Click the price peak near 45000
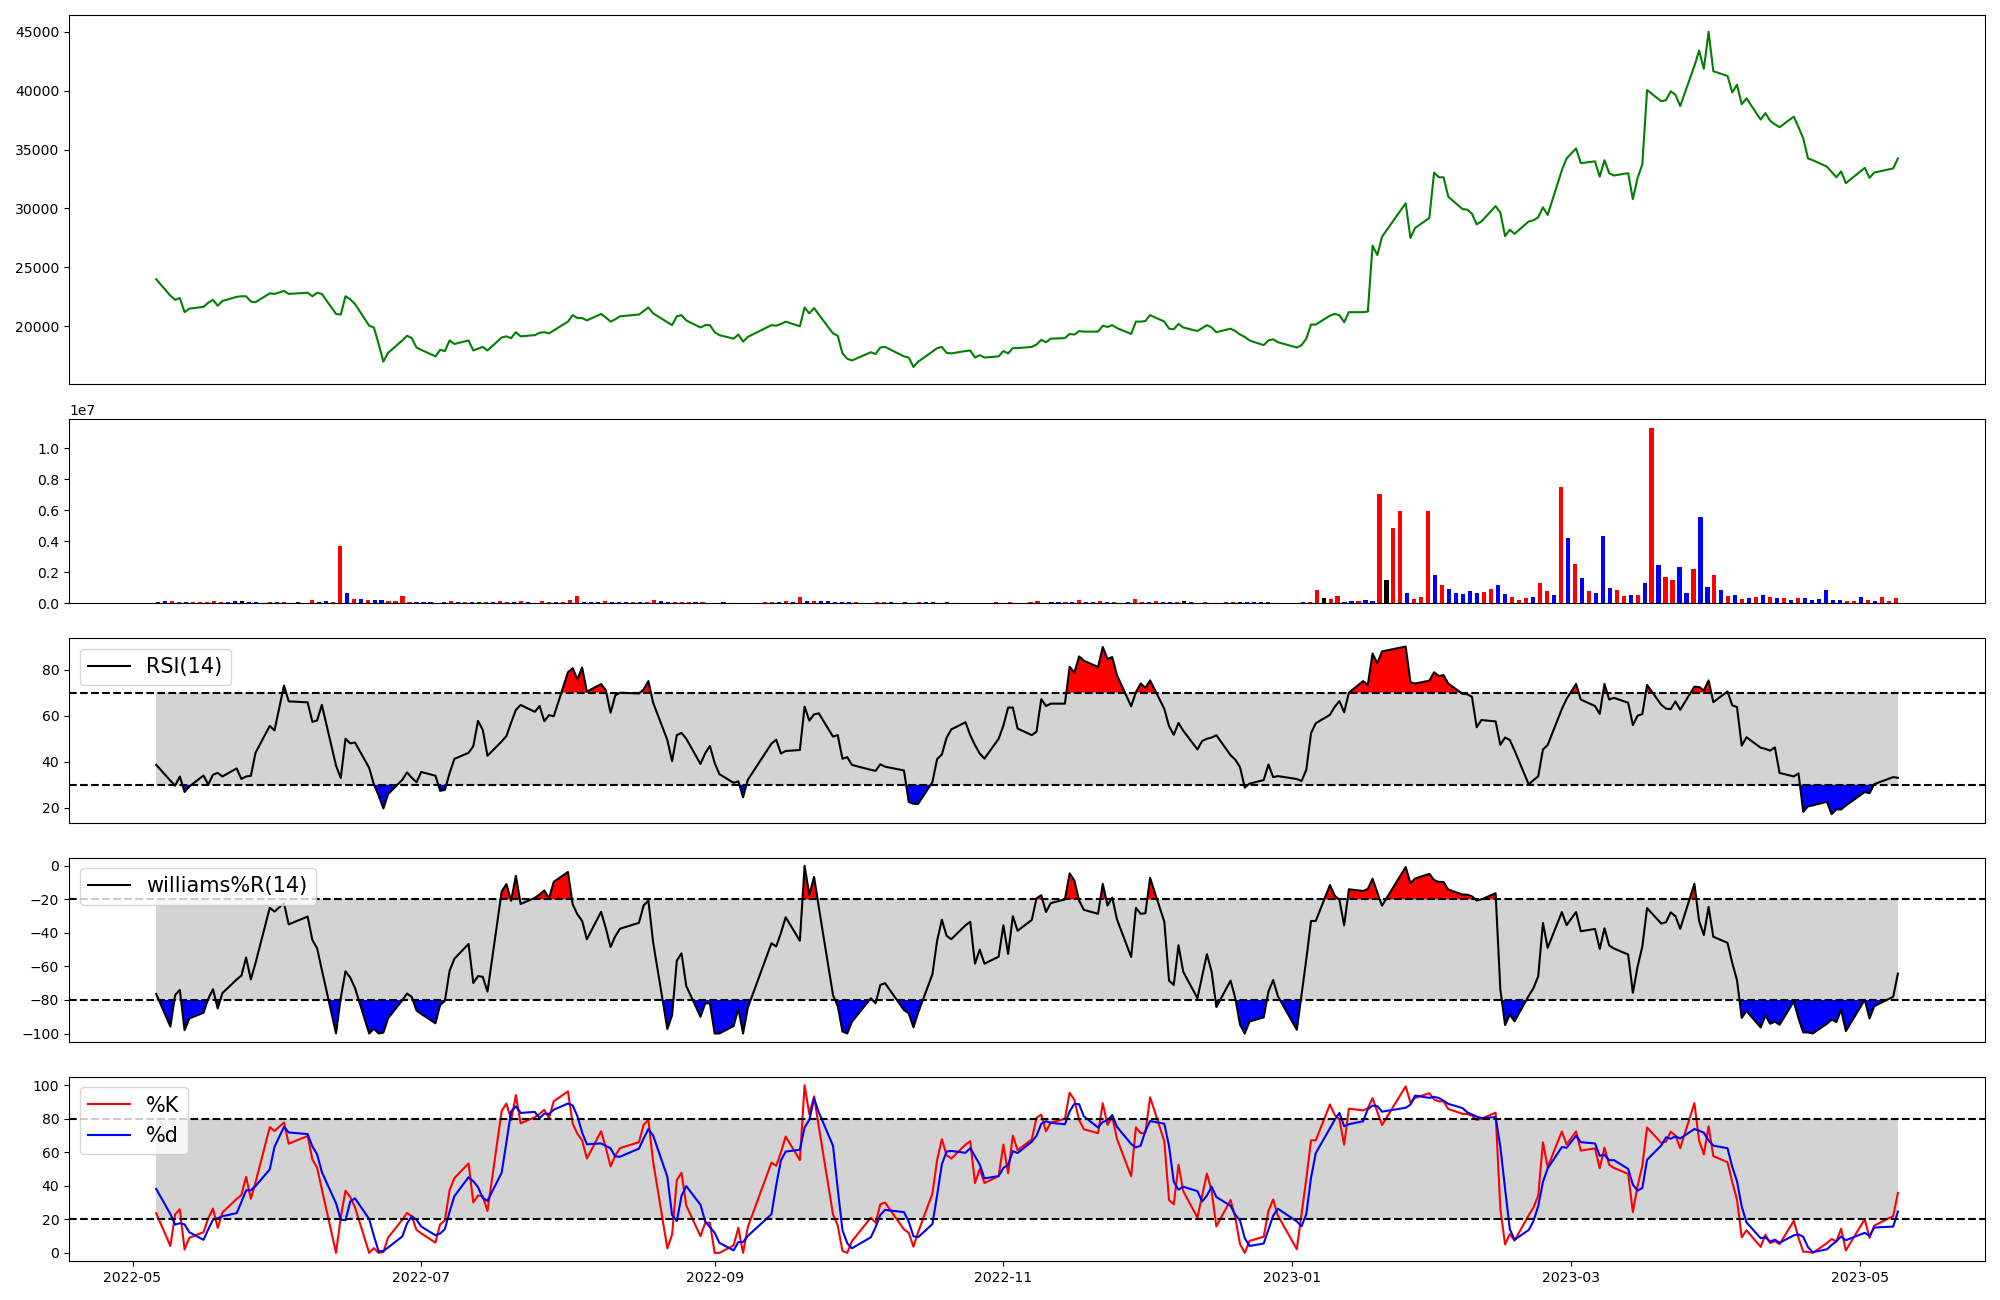Viewport: 2000px width, 1300px height. [1708, 33]
